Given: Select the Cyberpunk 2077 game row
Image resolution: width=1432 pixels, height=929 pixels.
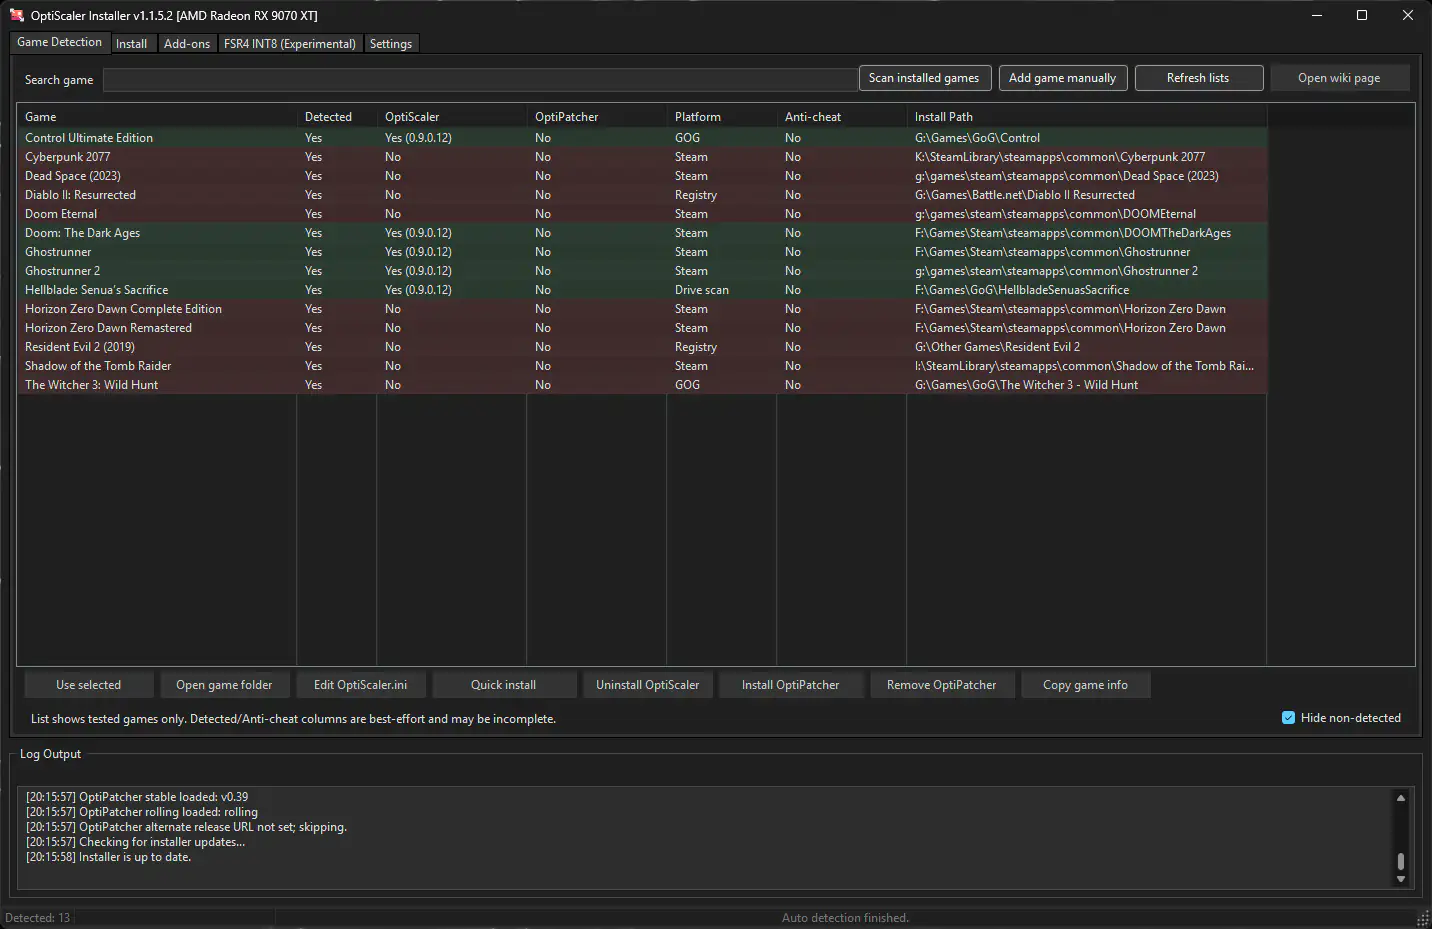Looking at the screenshot, I should point(642,157).
